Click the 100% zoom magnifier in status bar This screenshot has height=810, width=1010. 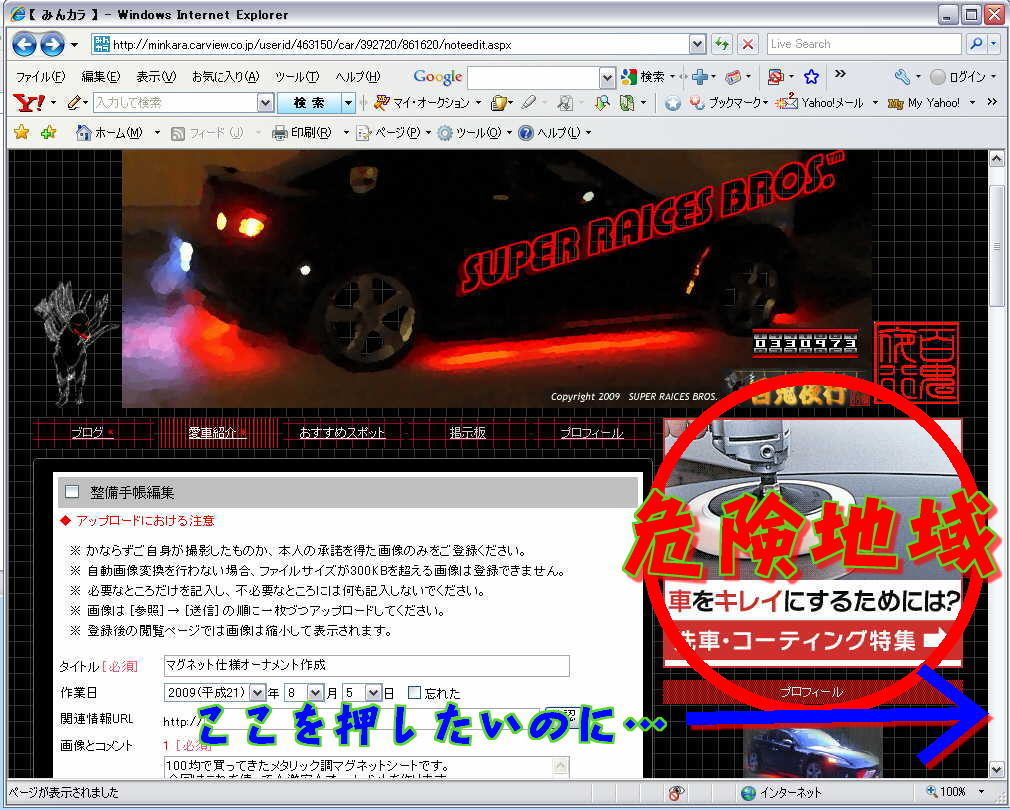point(931,791)
